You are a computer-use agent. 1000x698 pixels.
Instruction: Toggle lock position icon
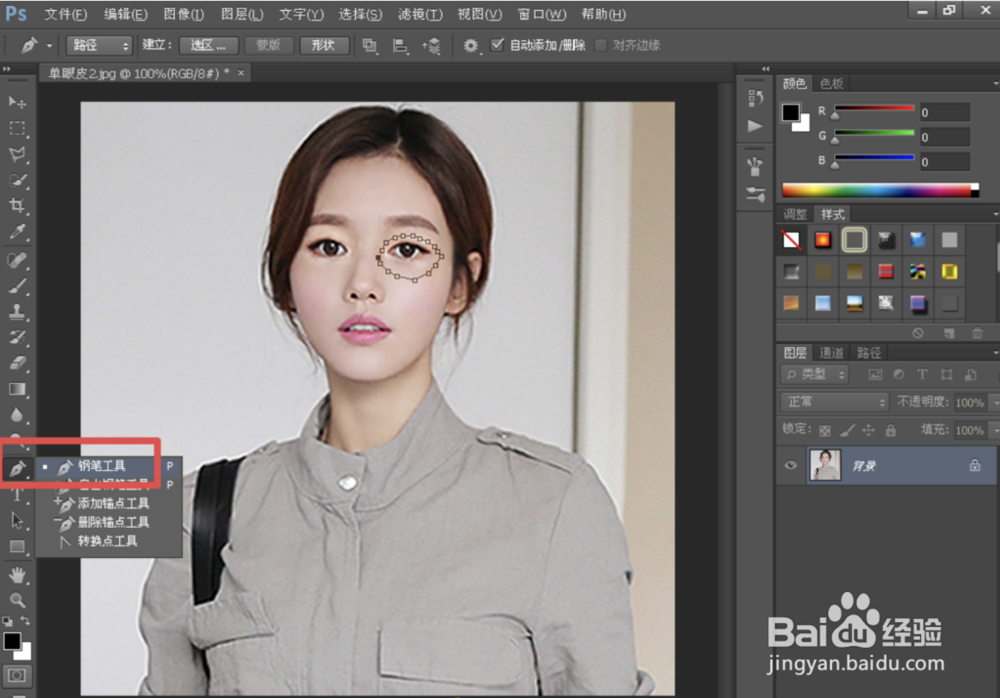pyautogui.click(x=869, y=430)
